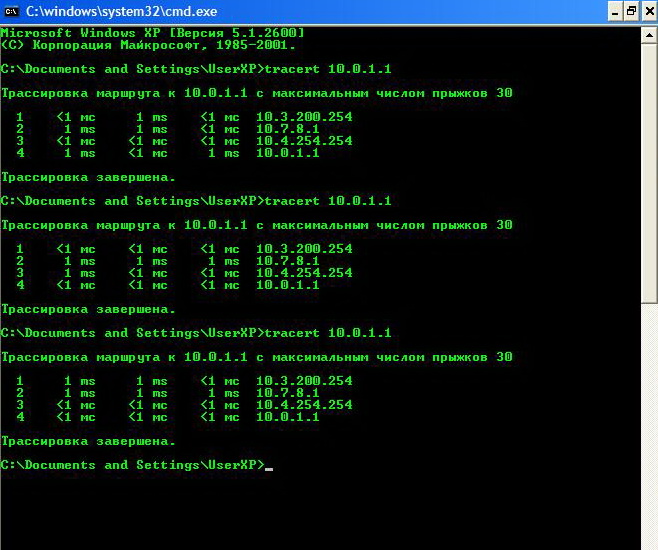Click the second tracert 10.0.1.1 command
The width and height of the screenshot is (658, 550).
coord(328,201)
